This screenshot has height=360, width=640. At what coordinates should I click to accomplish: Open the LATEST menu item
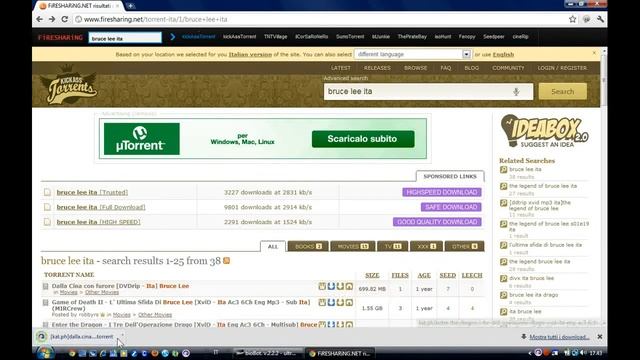(x=341, y=68)
